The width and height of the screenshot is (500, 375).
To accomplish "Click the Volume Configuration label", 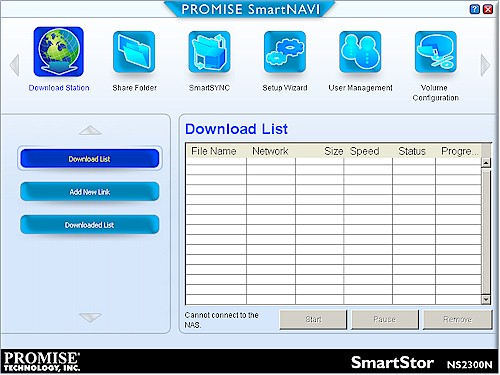I will pyautogui.click(x=435, y=93).
